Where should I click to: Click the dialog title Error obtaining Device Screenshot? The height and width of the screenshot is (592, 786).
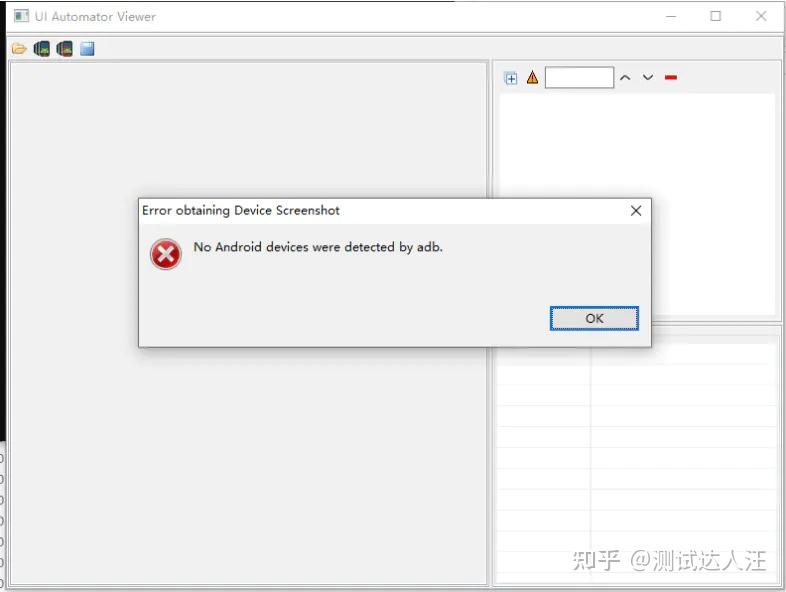[241, 211]
